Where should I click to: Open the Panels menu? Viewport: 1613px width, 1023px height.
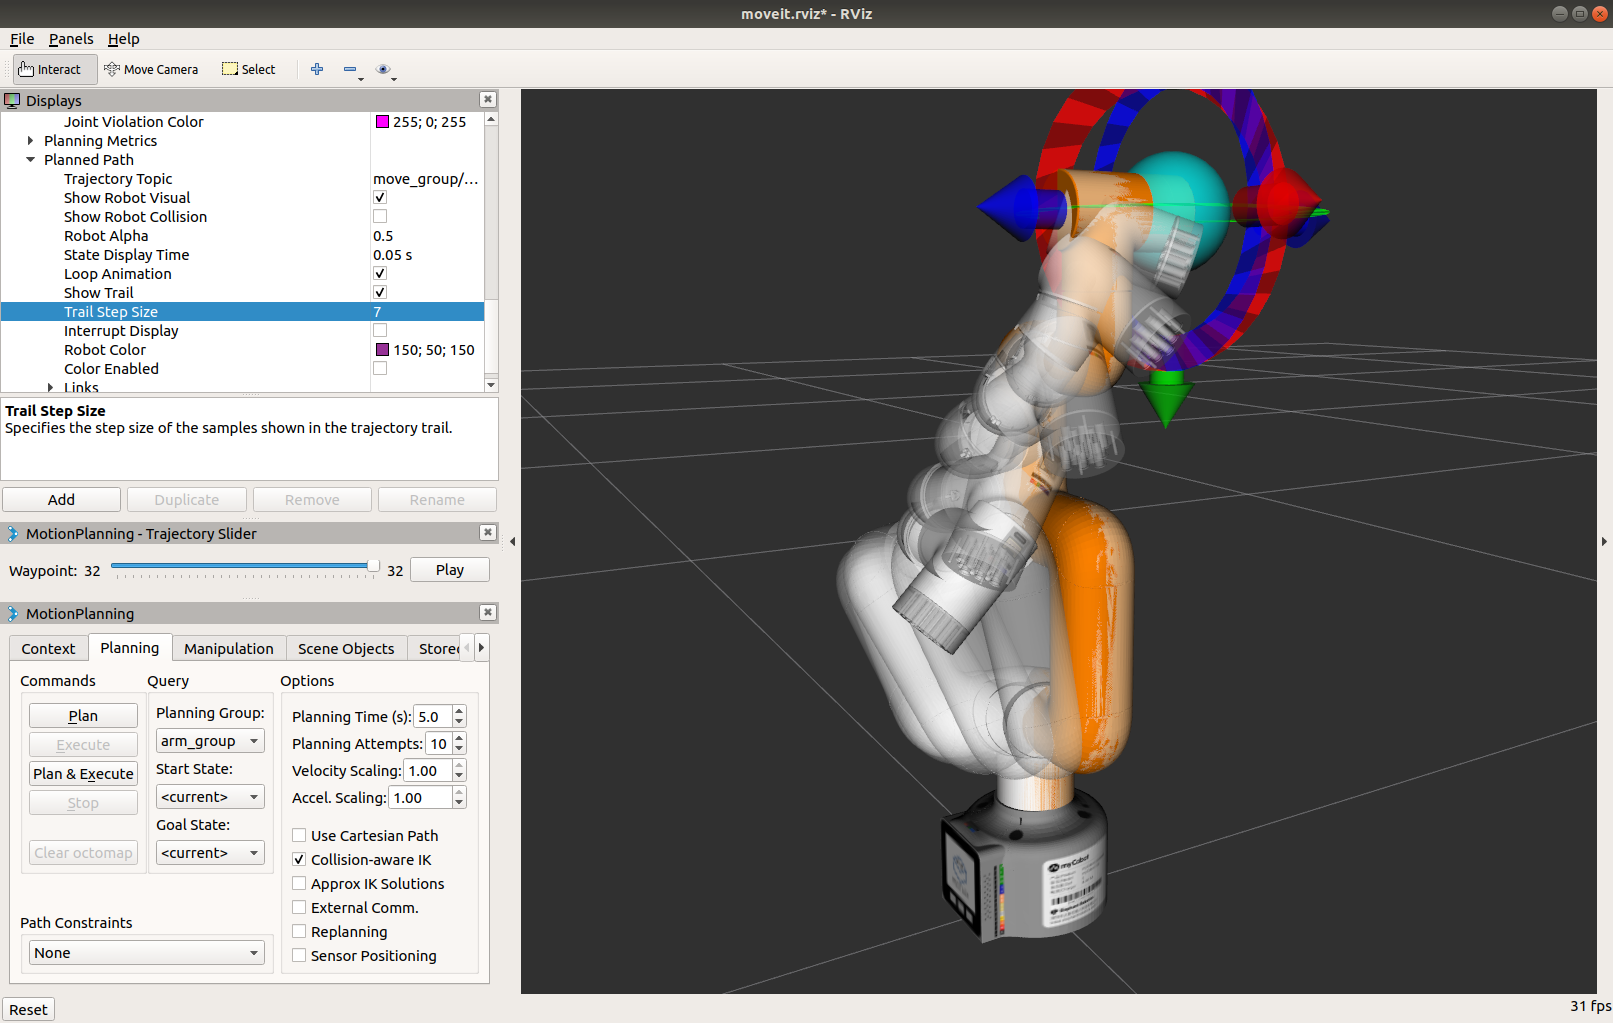coord(70,39)
